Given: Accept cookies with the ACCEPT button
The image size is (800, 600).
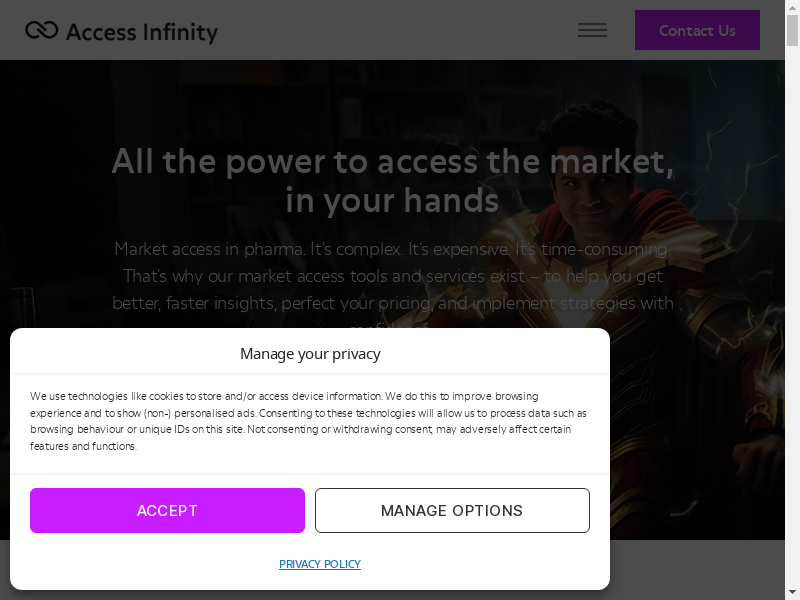Looking at the screenshot, I should [x=167, y=510].
